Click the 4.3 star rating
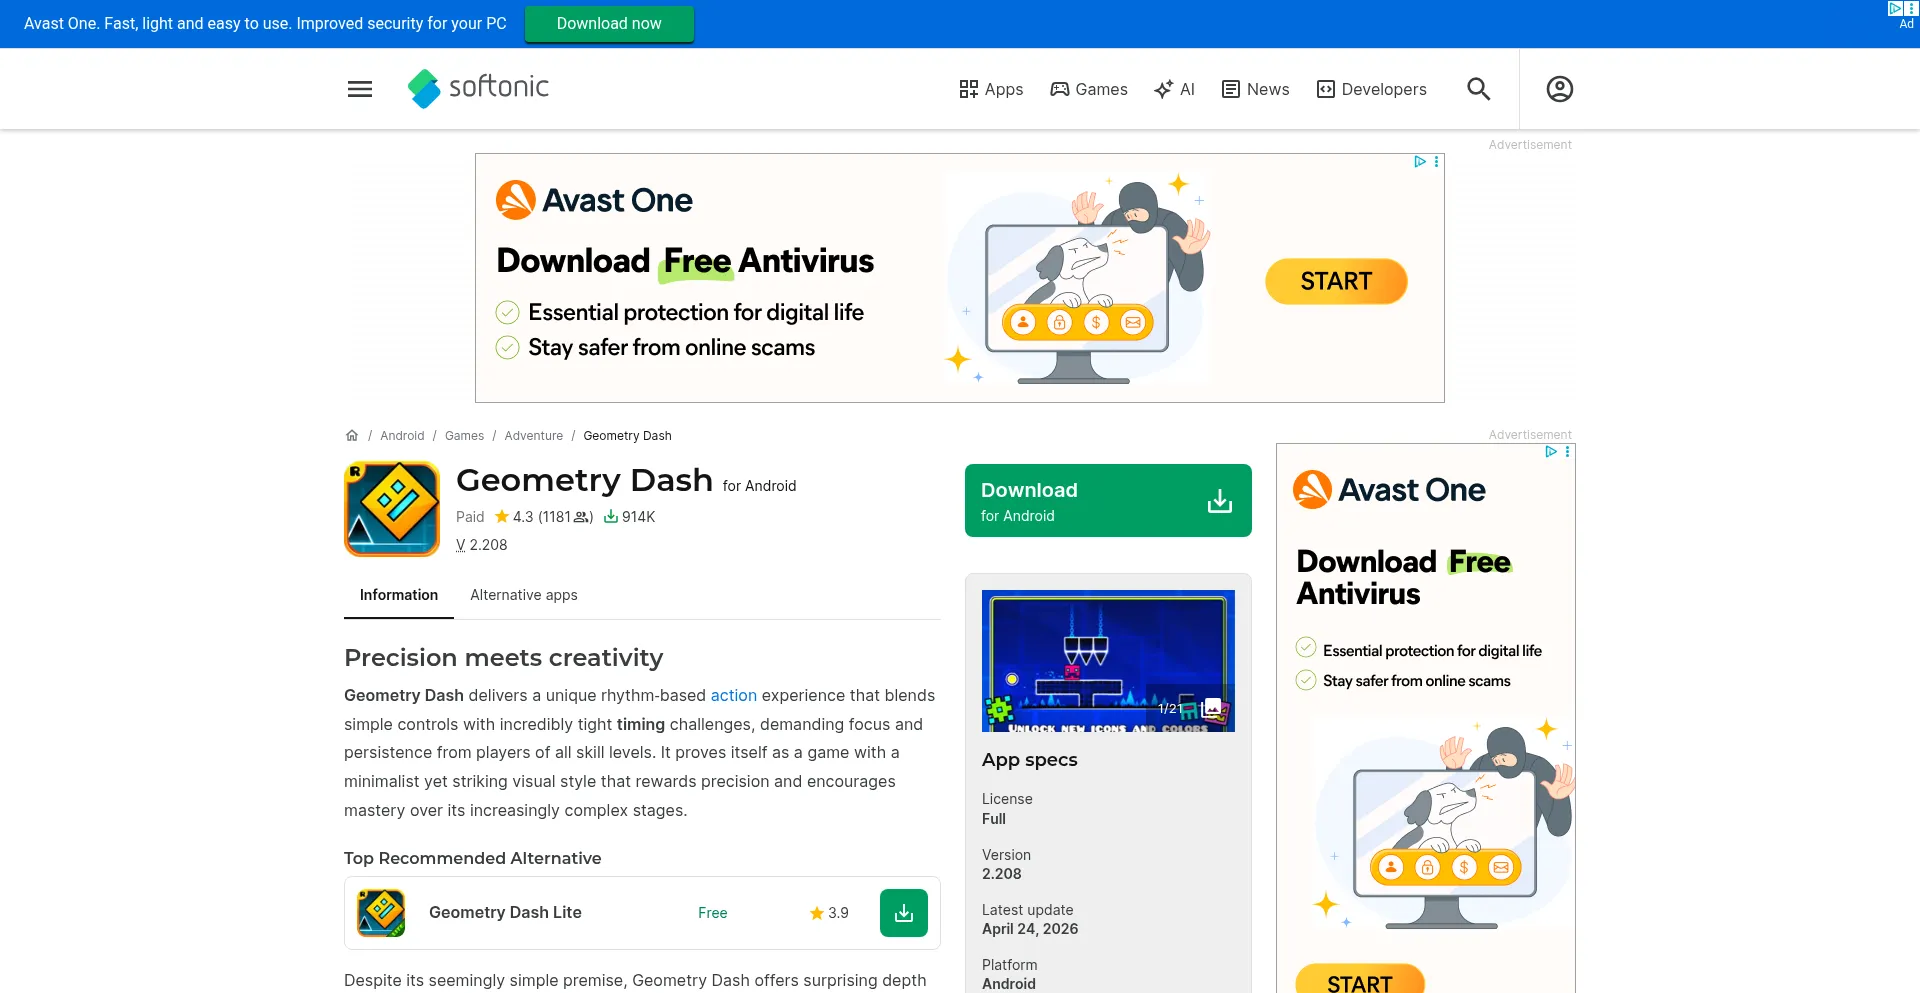This screenshot has height=993, width=1920. (x=514, y=517)
